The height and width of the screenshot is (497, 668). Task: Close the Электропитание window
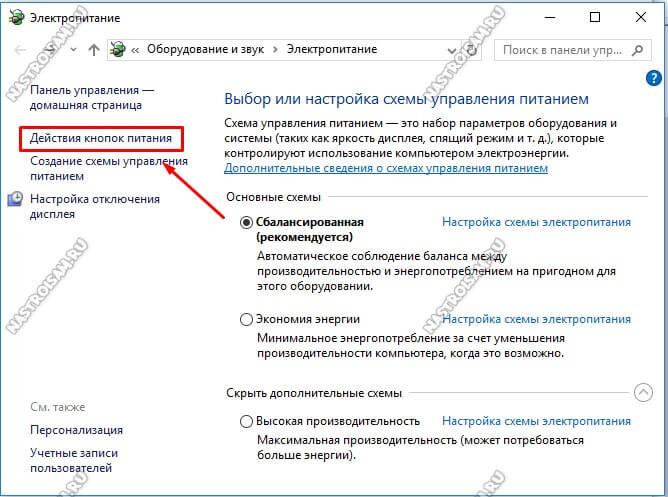tap(641, 17)
